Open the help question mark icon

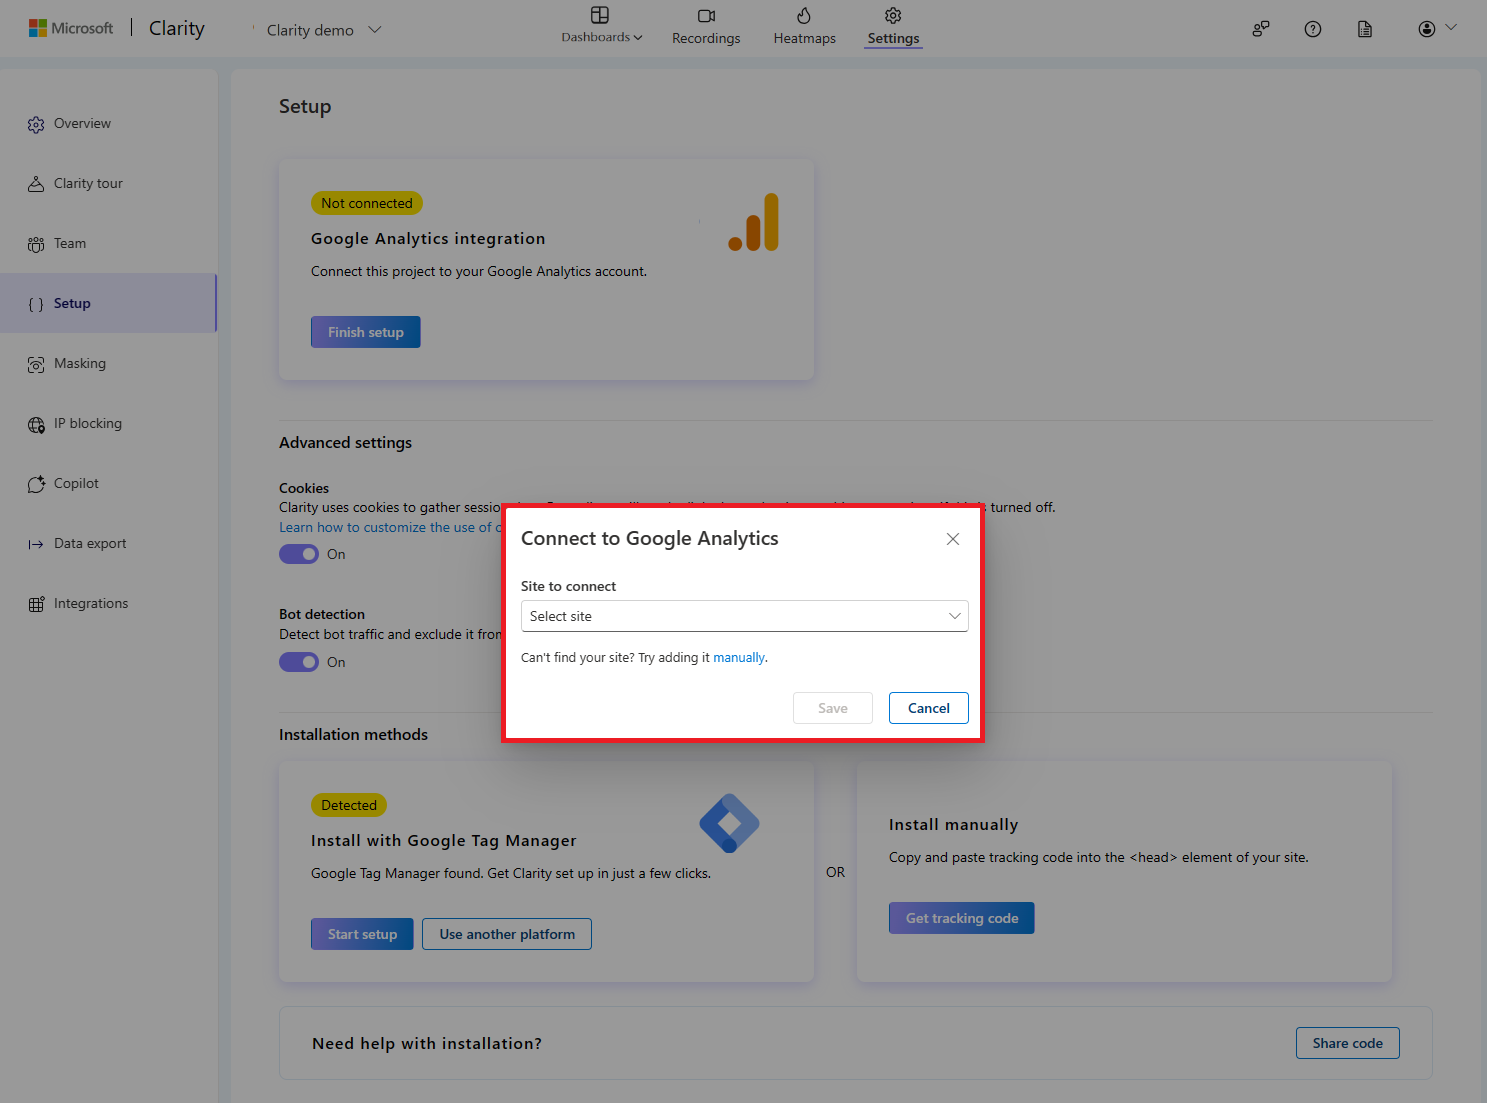click(x=1313, y=29)
